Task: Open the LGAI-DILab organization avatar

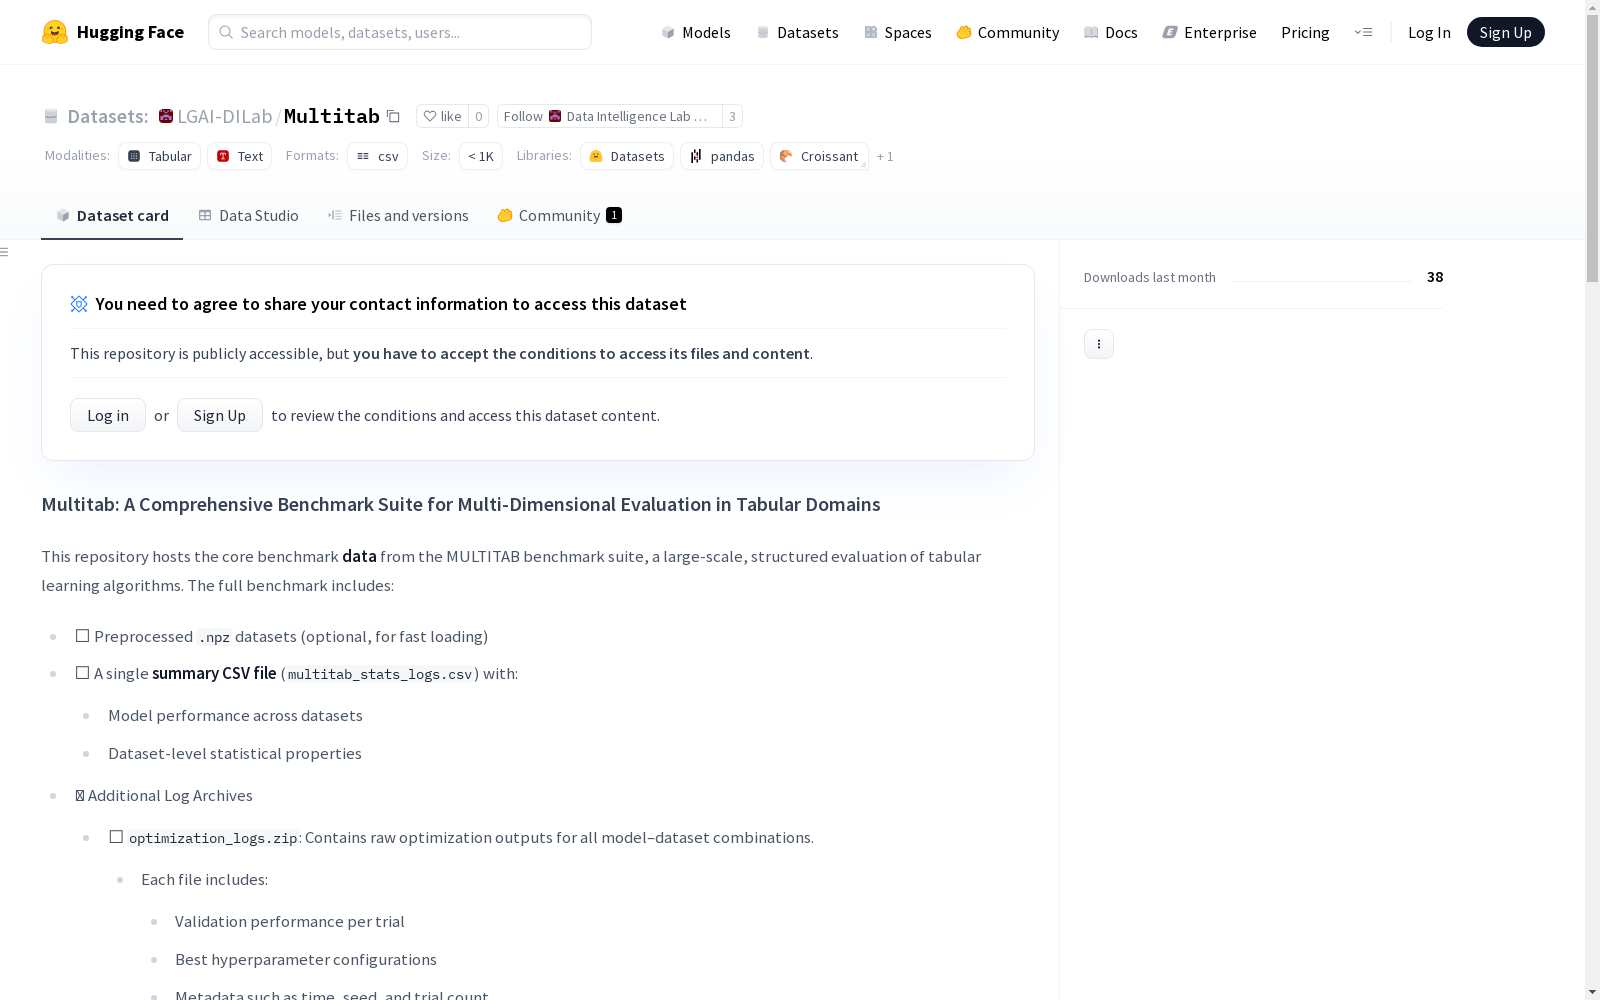Action: tap(166, 116)
